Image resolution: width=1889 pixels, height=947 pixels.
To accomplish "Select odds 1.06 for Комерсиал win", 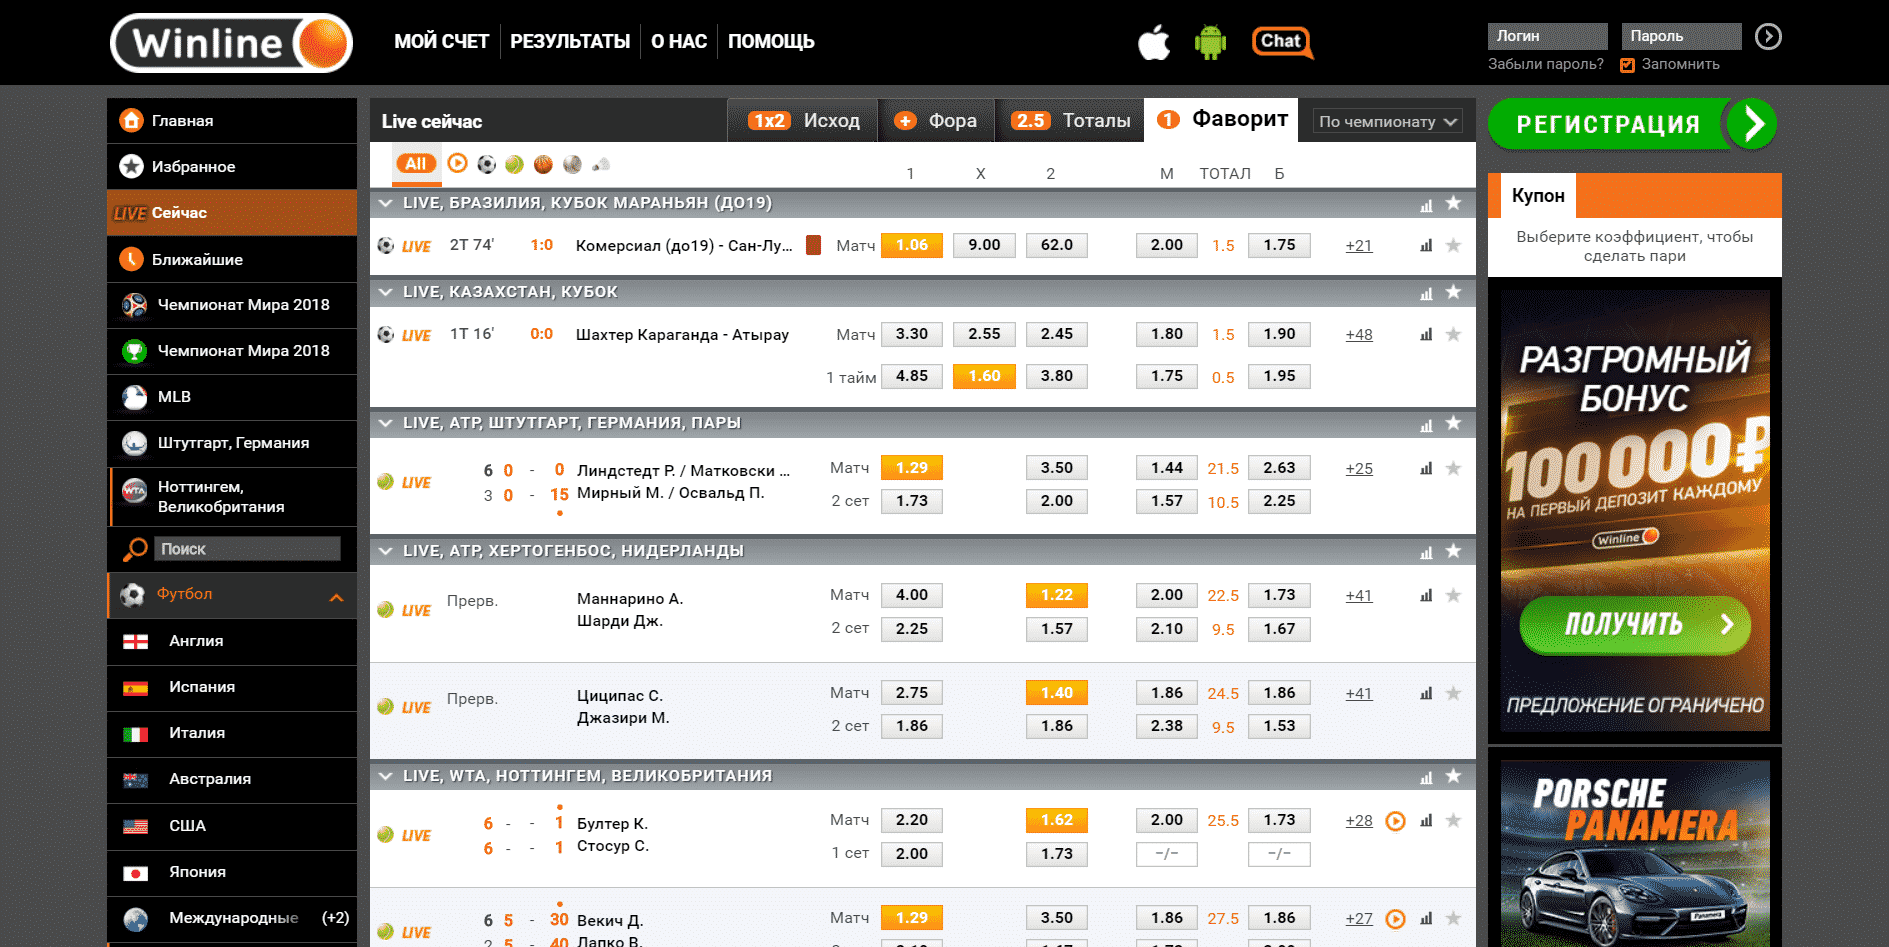I will click(x=912, y=245).
